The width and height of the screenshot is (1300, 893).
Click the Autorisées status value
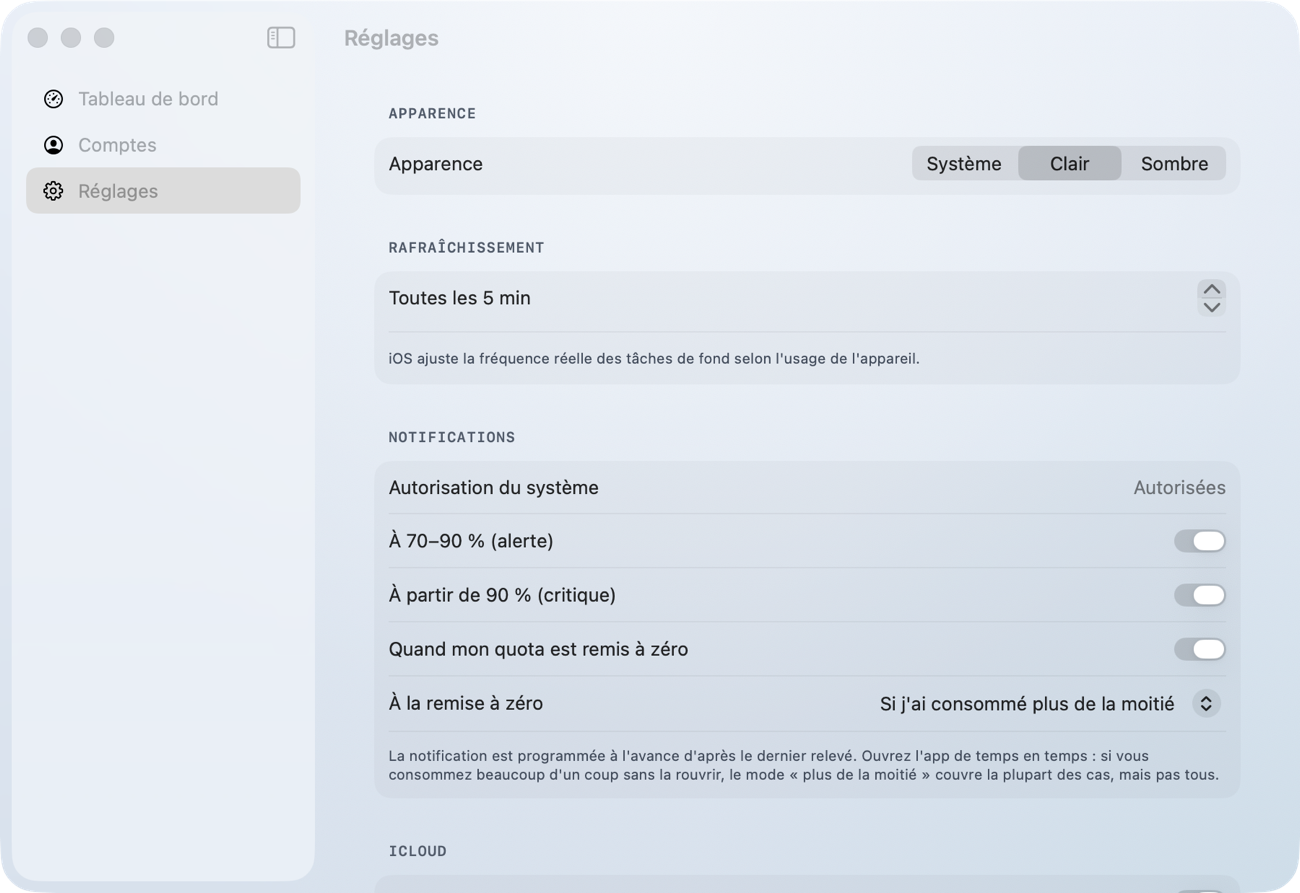coord(1179,488)
